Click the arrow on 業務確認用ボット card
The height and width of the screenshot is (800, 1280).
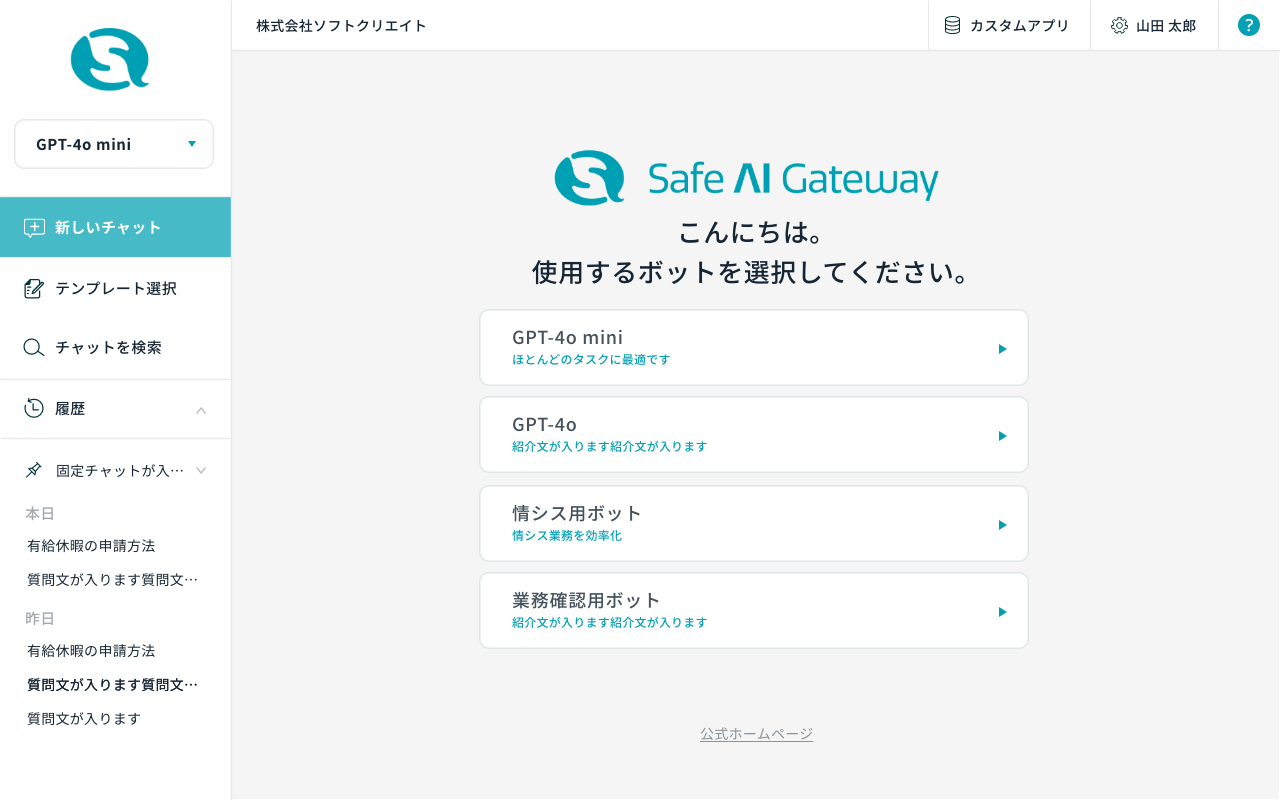[1002, 612]
